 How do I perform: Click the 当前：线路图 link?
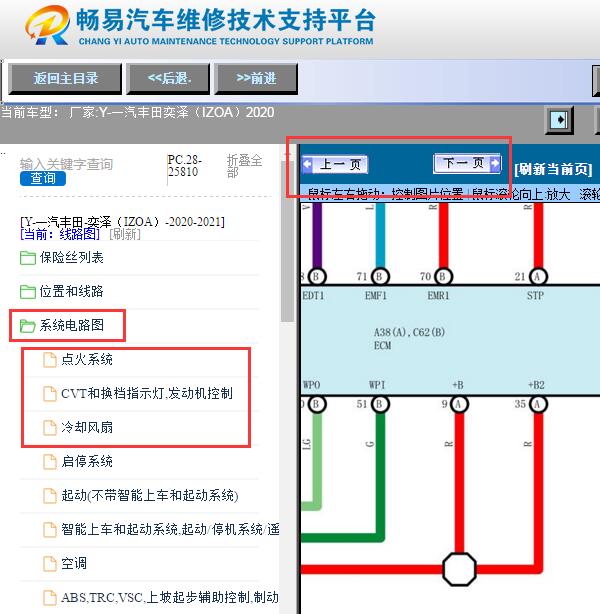[60, 235]
